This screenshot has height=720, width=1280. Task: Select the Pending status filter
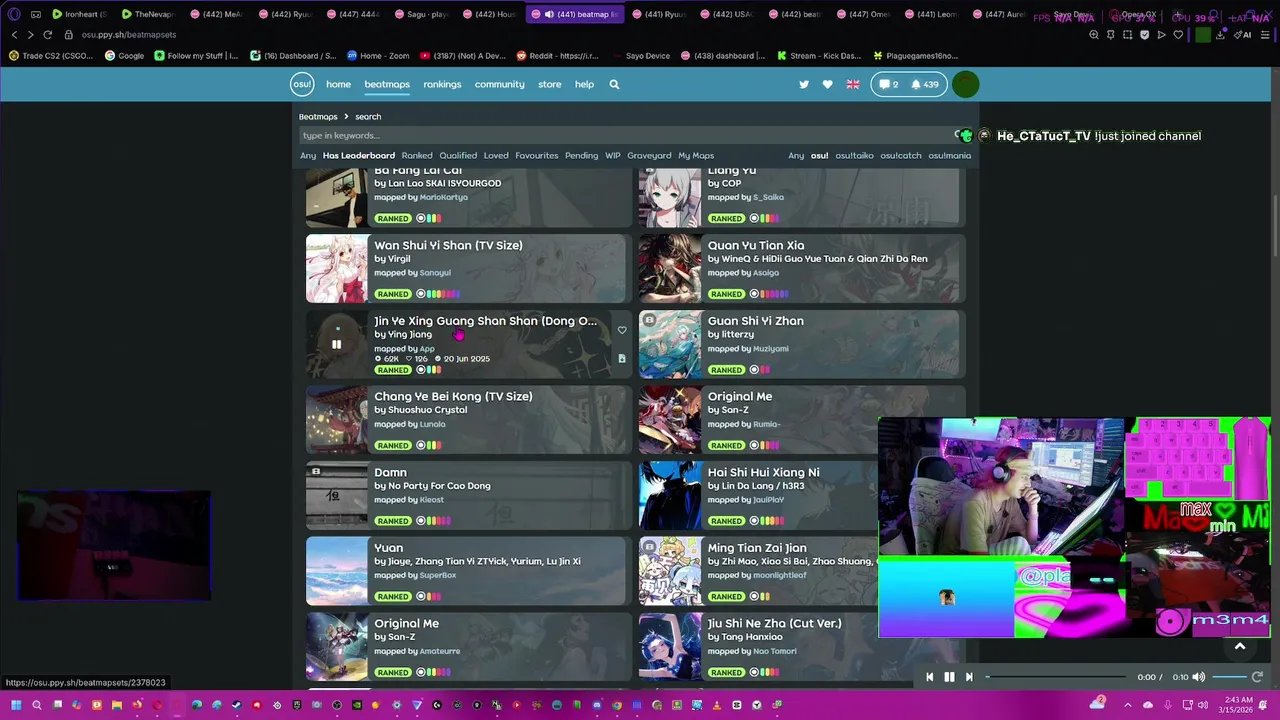[x=581, y=156]
